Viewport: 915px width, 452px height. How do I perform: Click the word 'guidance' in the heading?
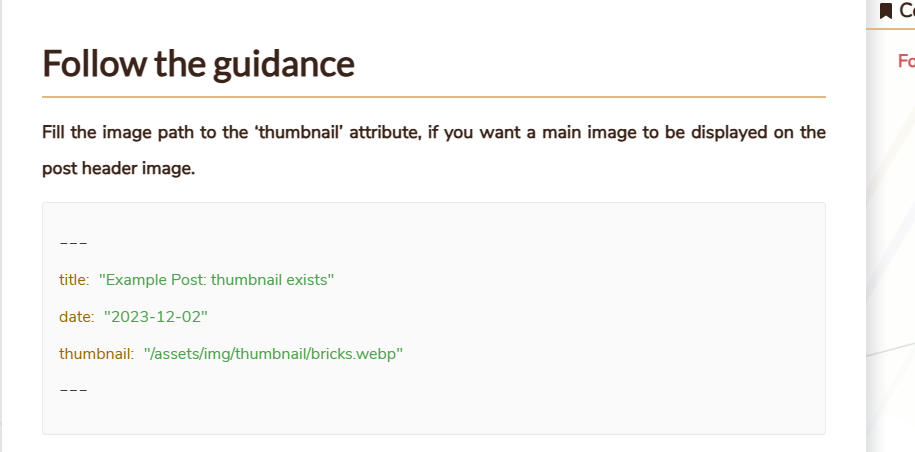283,64
